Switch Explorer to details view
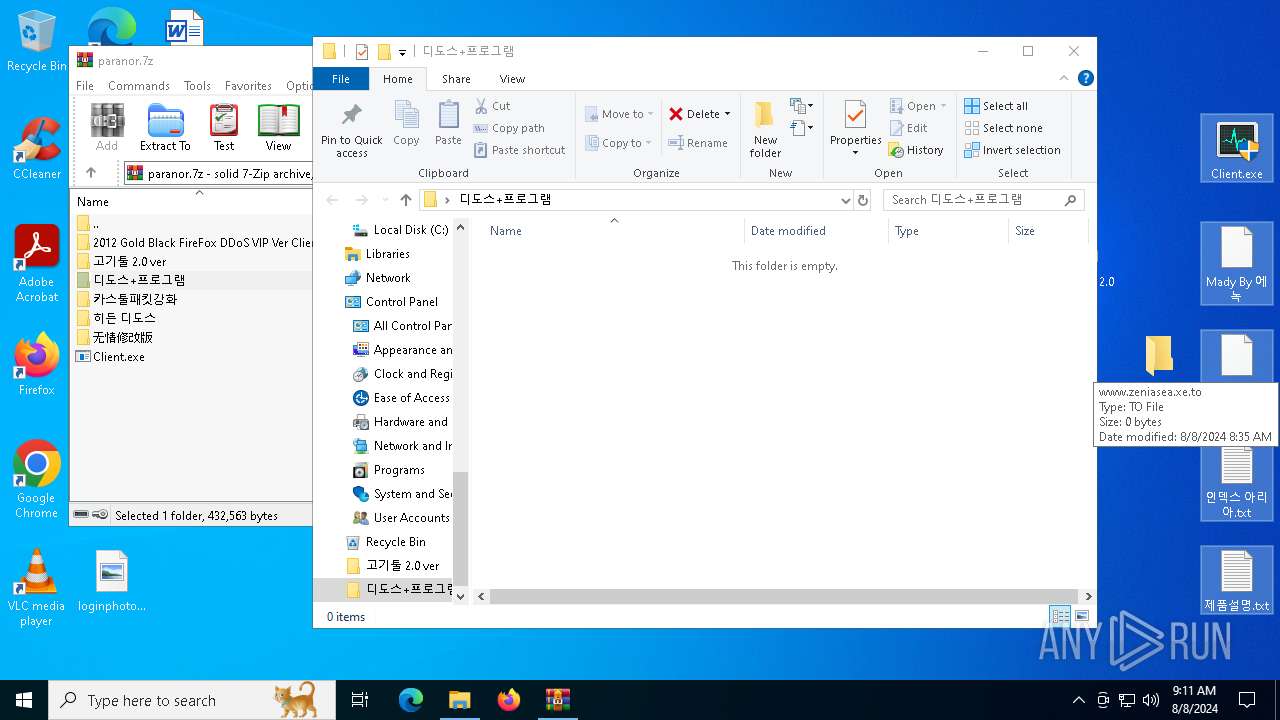The width and height of the screenshot is (1280, 720). [1060, 616]
